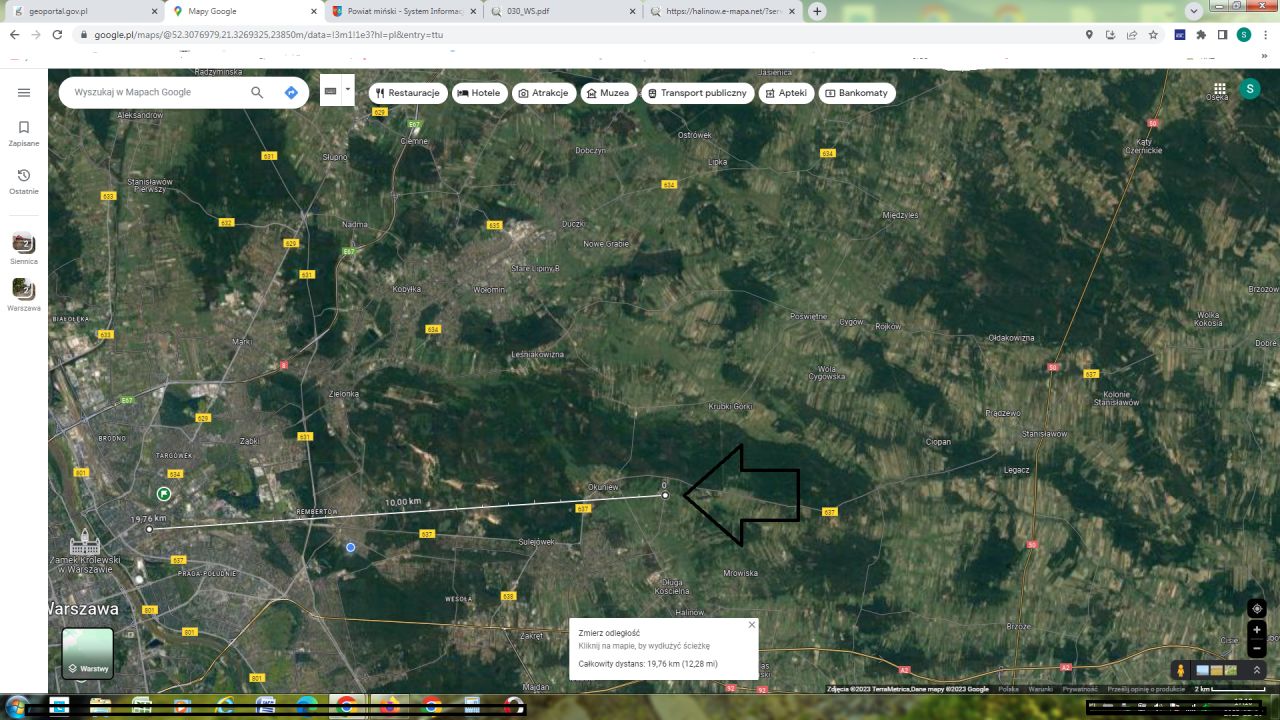Click the blue directions icon

pyautogui.click(x=291, y=92)
